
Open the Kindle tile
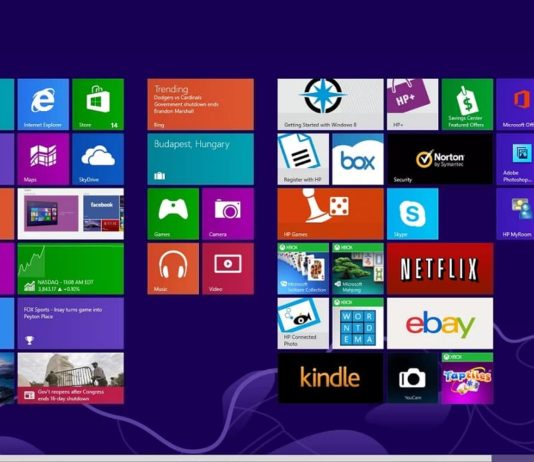coord(330,378)
